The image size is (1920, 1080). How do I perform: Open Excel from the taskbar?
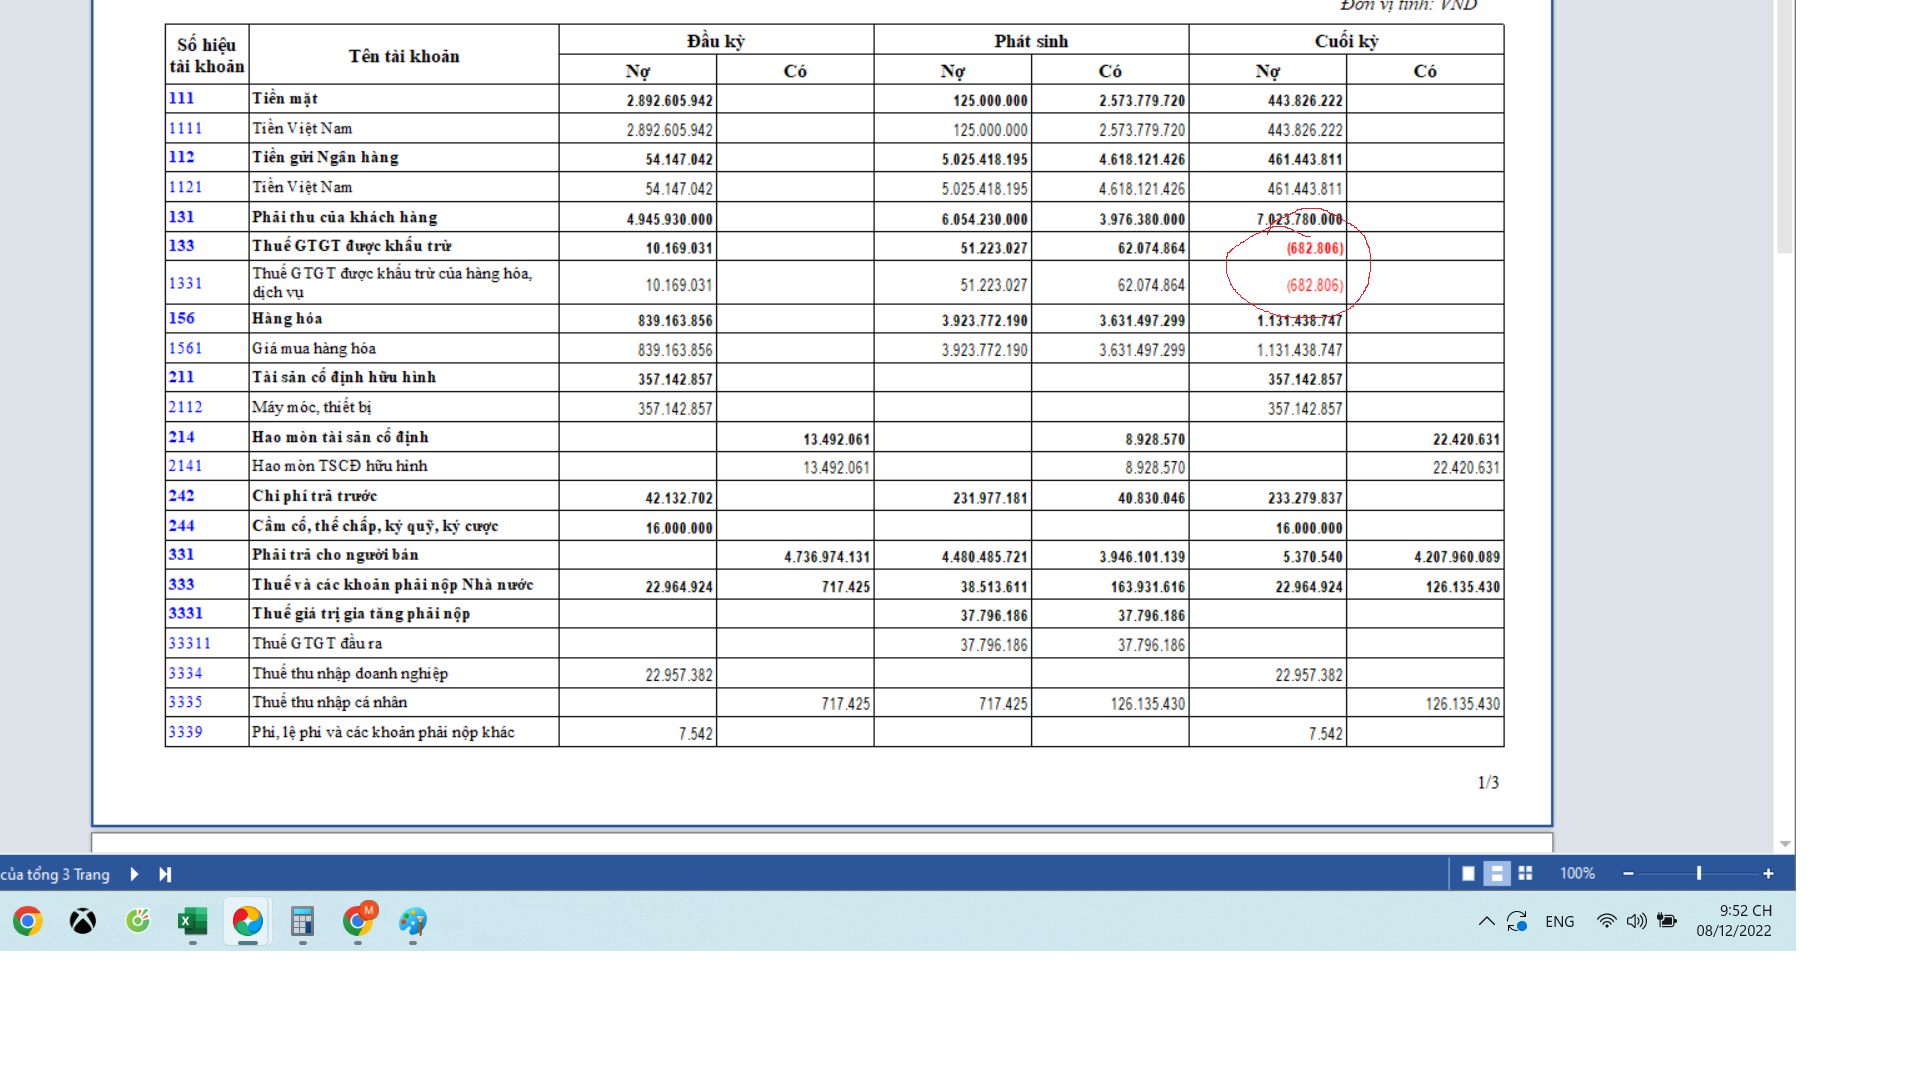pyautogui.click(x=192, y=921)
